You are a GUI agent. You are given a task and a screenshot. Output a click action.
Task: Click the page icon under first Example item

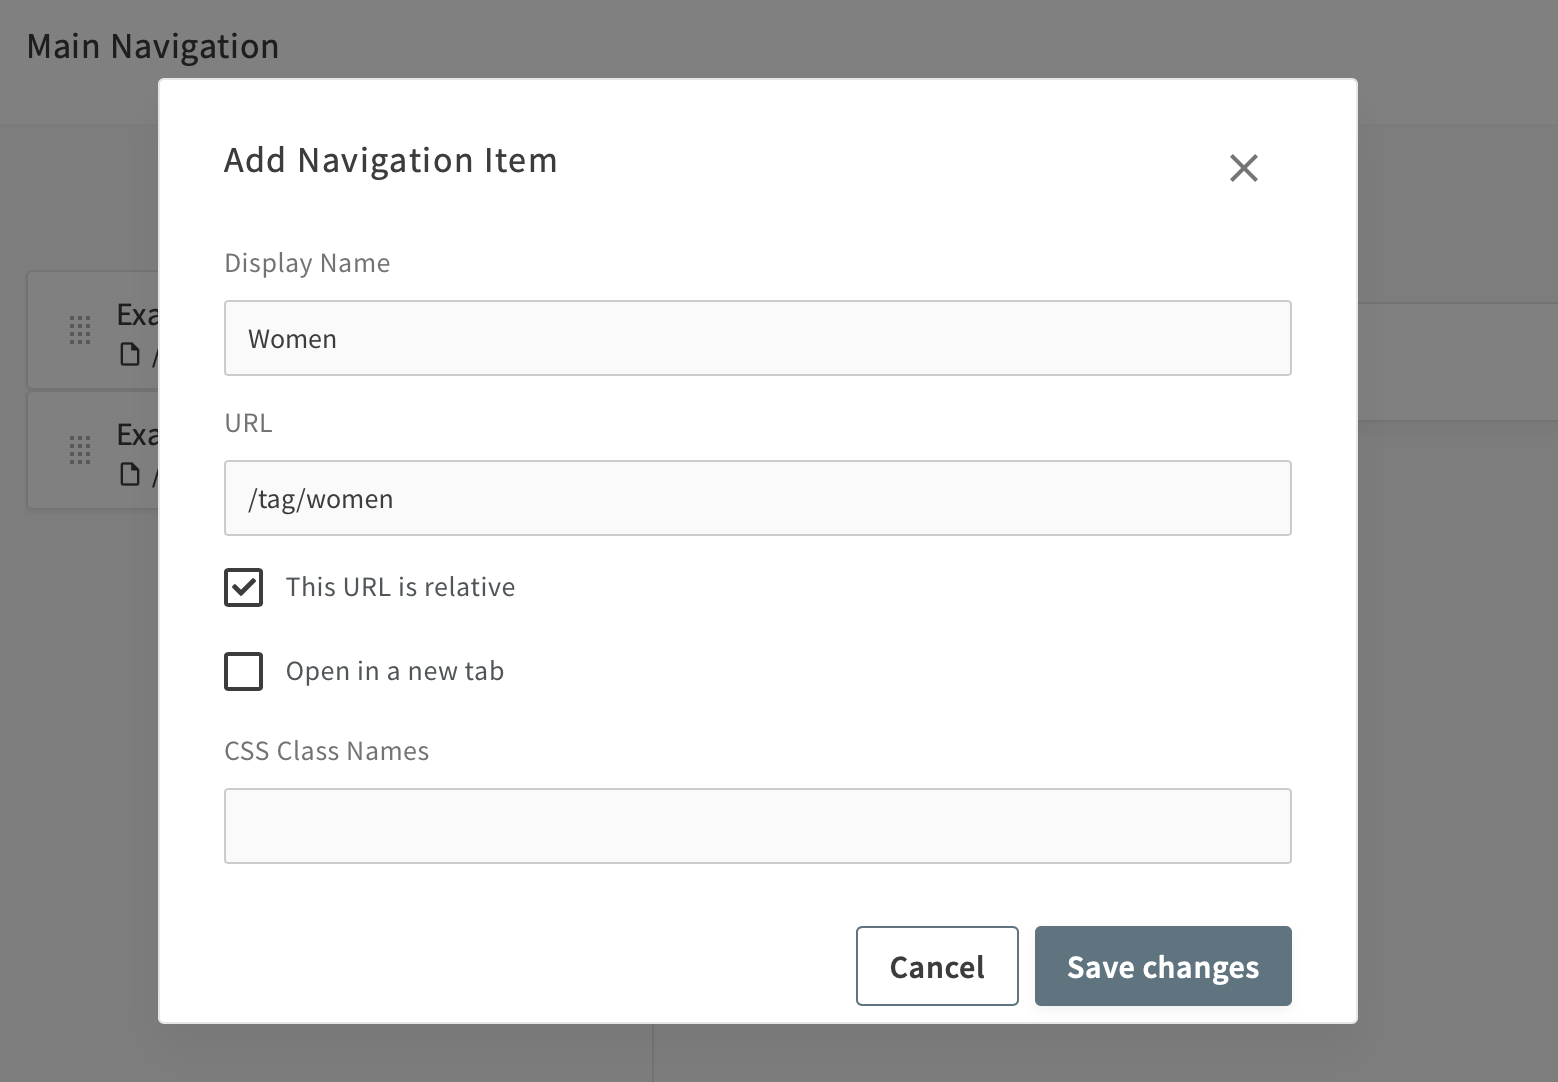(129, 354)
